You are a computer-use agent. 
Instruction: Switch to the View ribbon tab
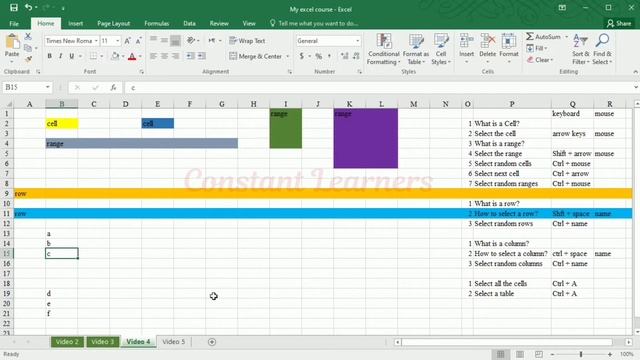click(249, 23)
